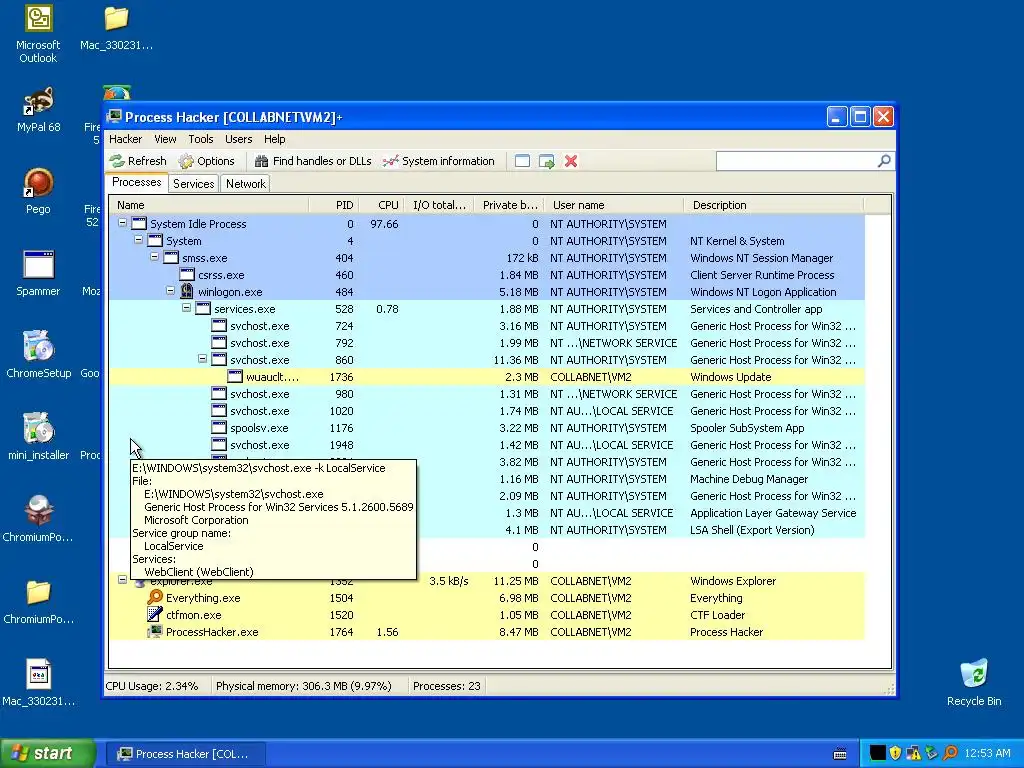Viewport: 1024px width, 768px height.
Task: Select Mac_330231 folder on desktop top
Action: (x=116, y=29)
